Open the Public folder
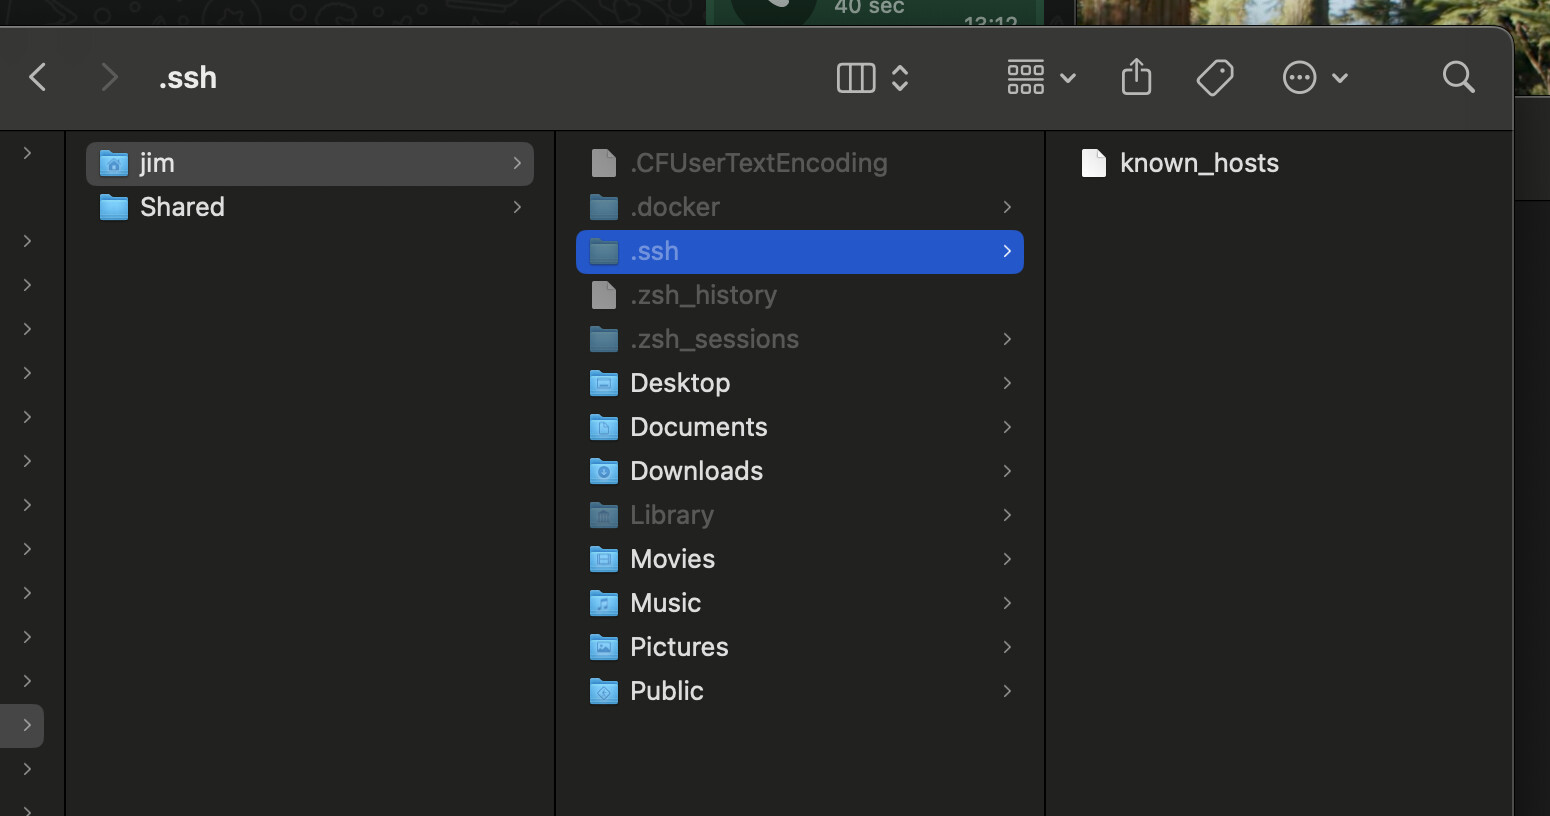This screenshot has height=816, width=1550. point(800,691)
